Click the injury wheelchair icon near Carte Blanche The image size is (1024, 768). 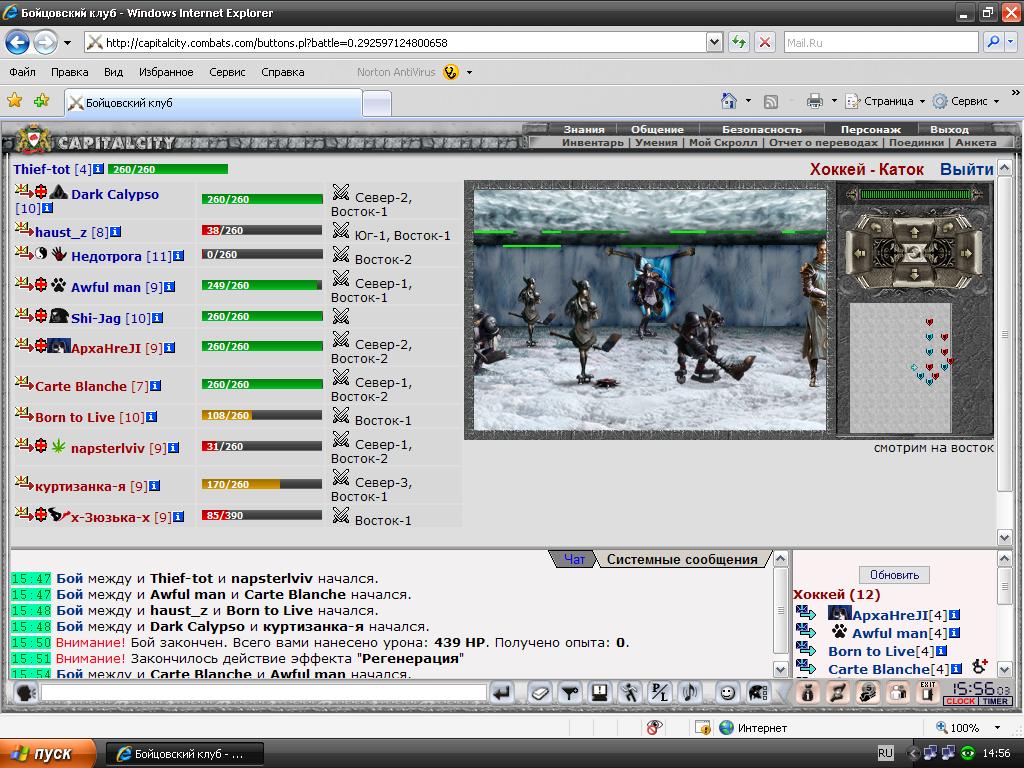pyautogui.click(x=980, y=666)
